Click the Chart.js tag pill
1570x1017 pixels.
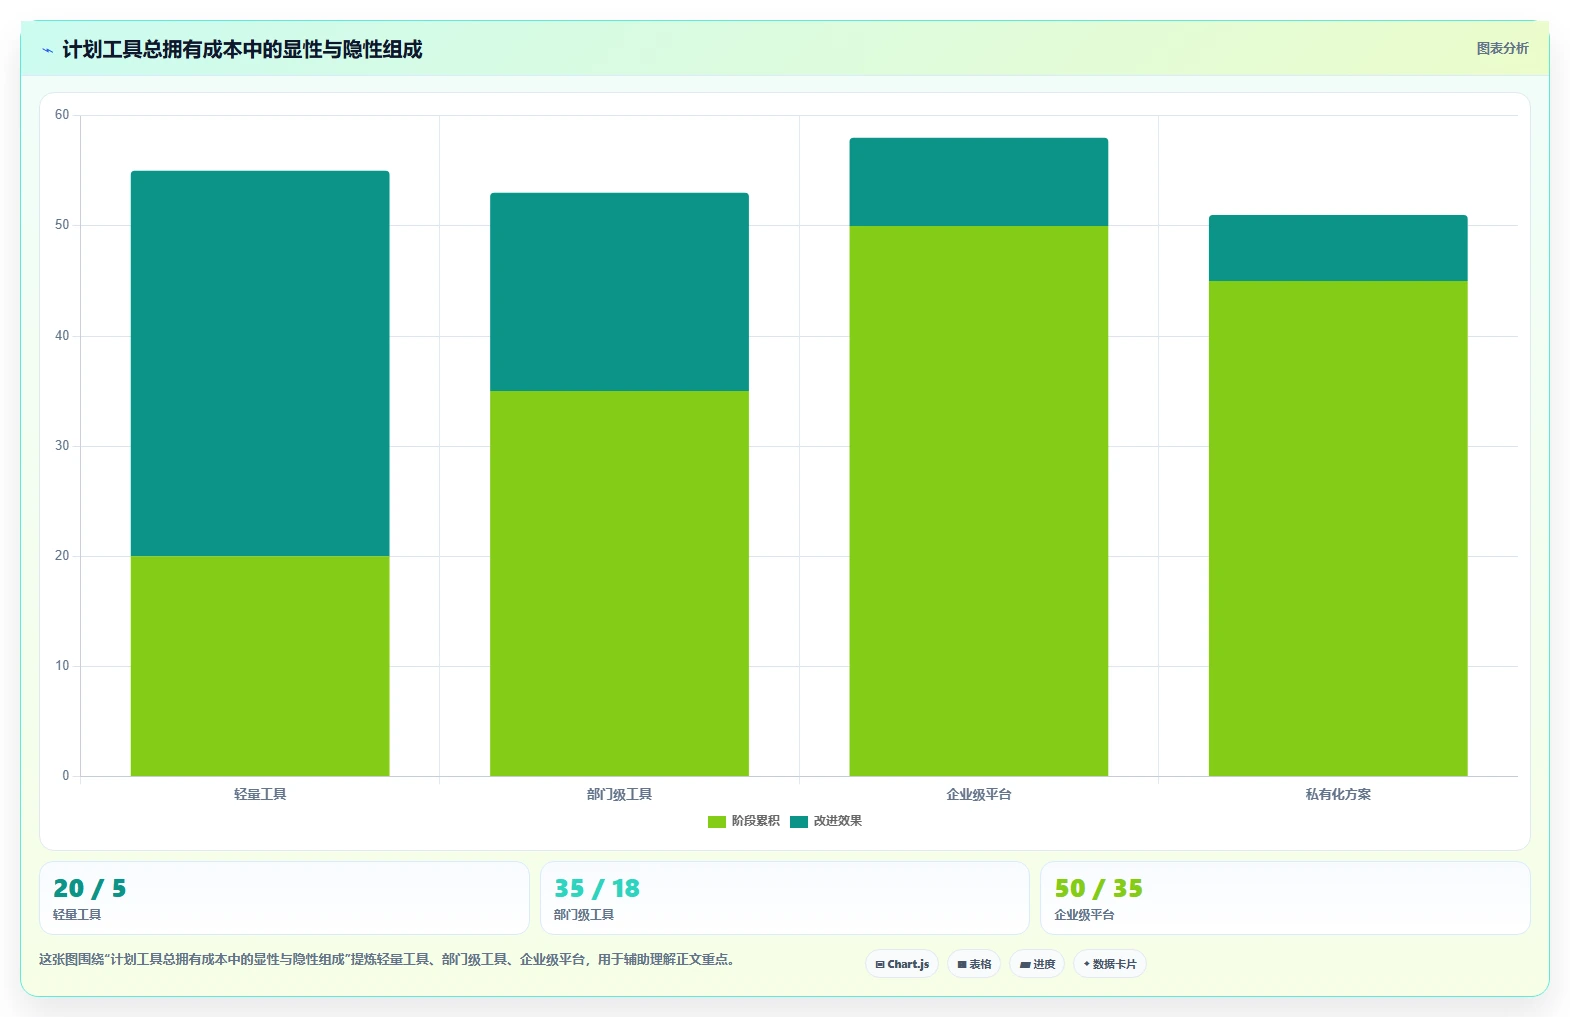pos(902,964)
